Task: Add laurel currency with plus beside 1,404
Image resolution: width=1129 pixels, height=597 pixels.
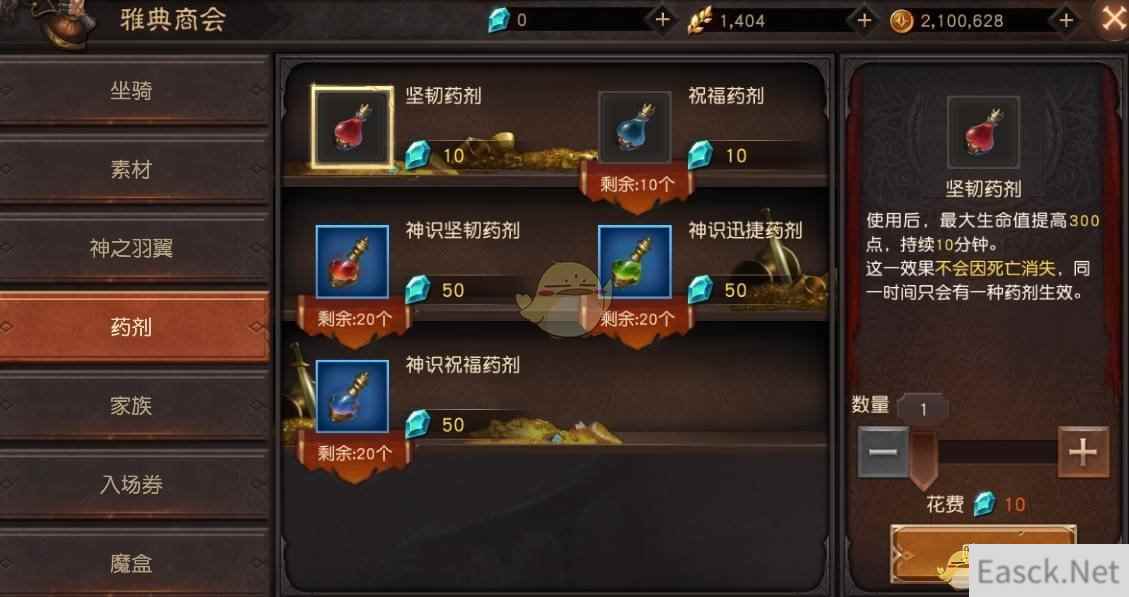Action: click(864, 20)
